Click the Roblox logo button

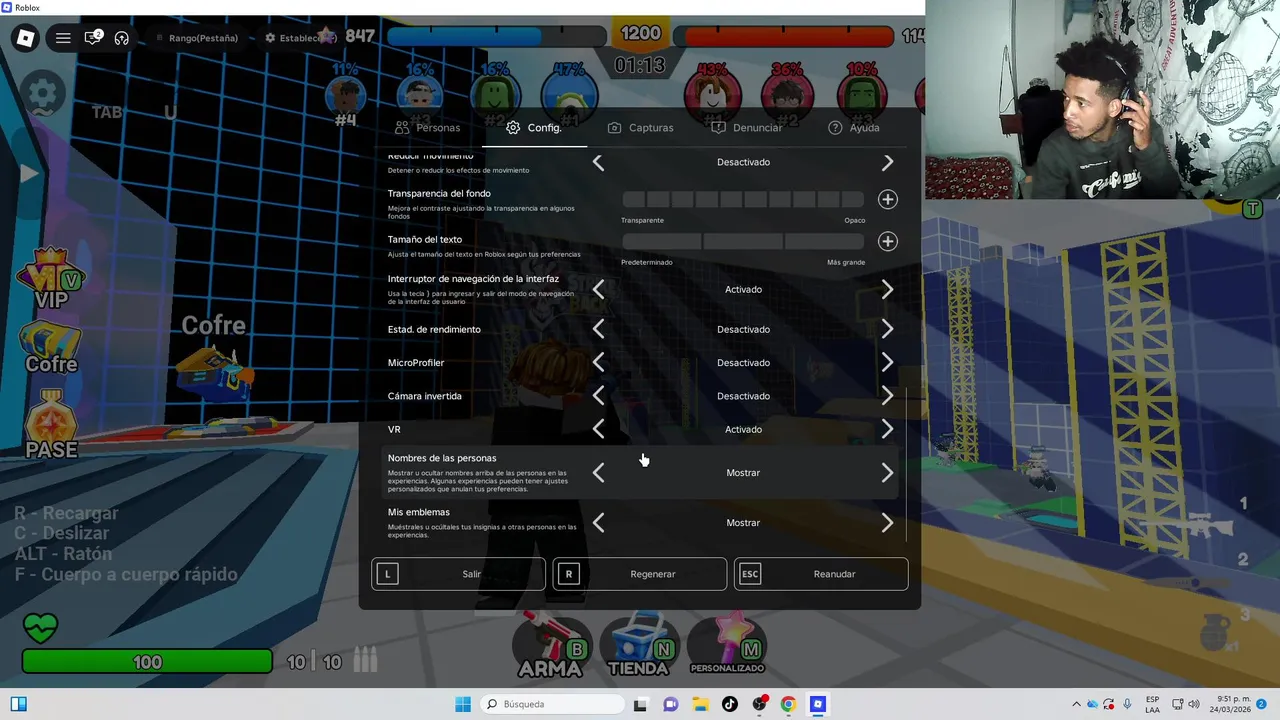coord(26,38)
